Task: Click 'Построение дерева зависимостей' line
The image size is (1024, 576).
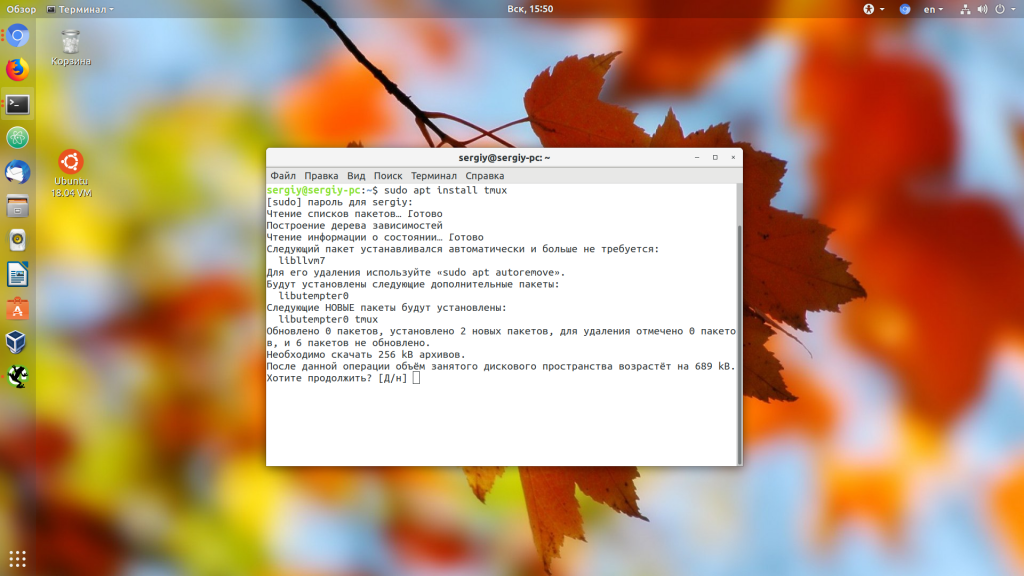Action: tap(355, 225)
